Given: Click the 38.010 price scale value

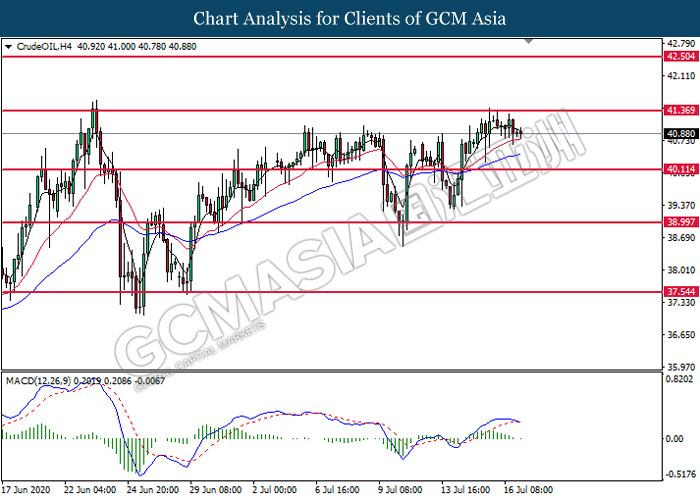Looking at the screenshot, I should click(681, 270).
